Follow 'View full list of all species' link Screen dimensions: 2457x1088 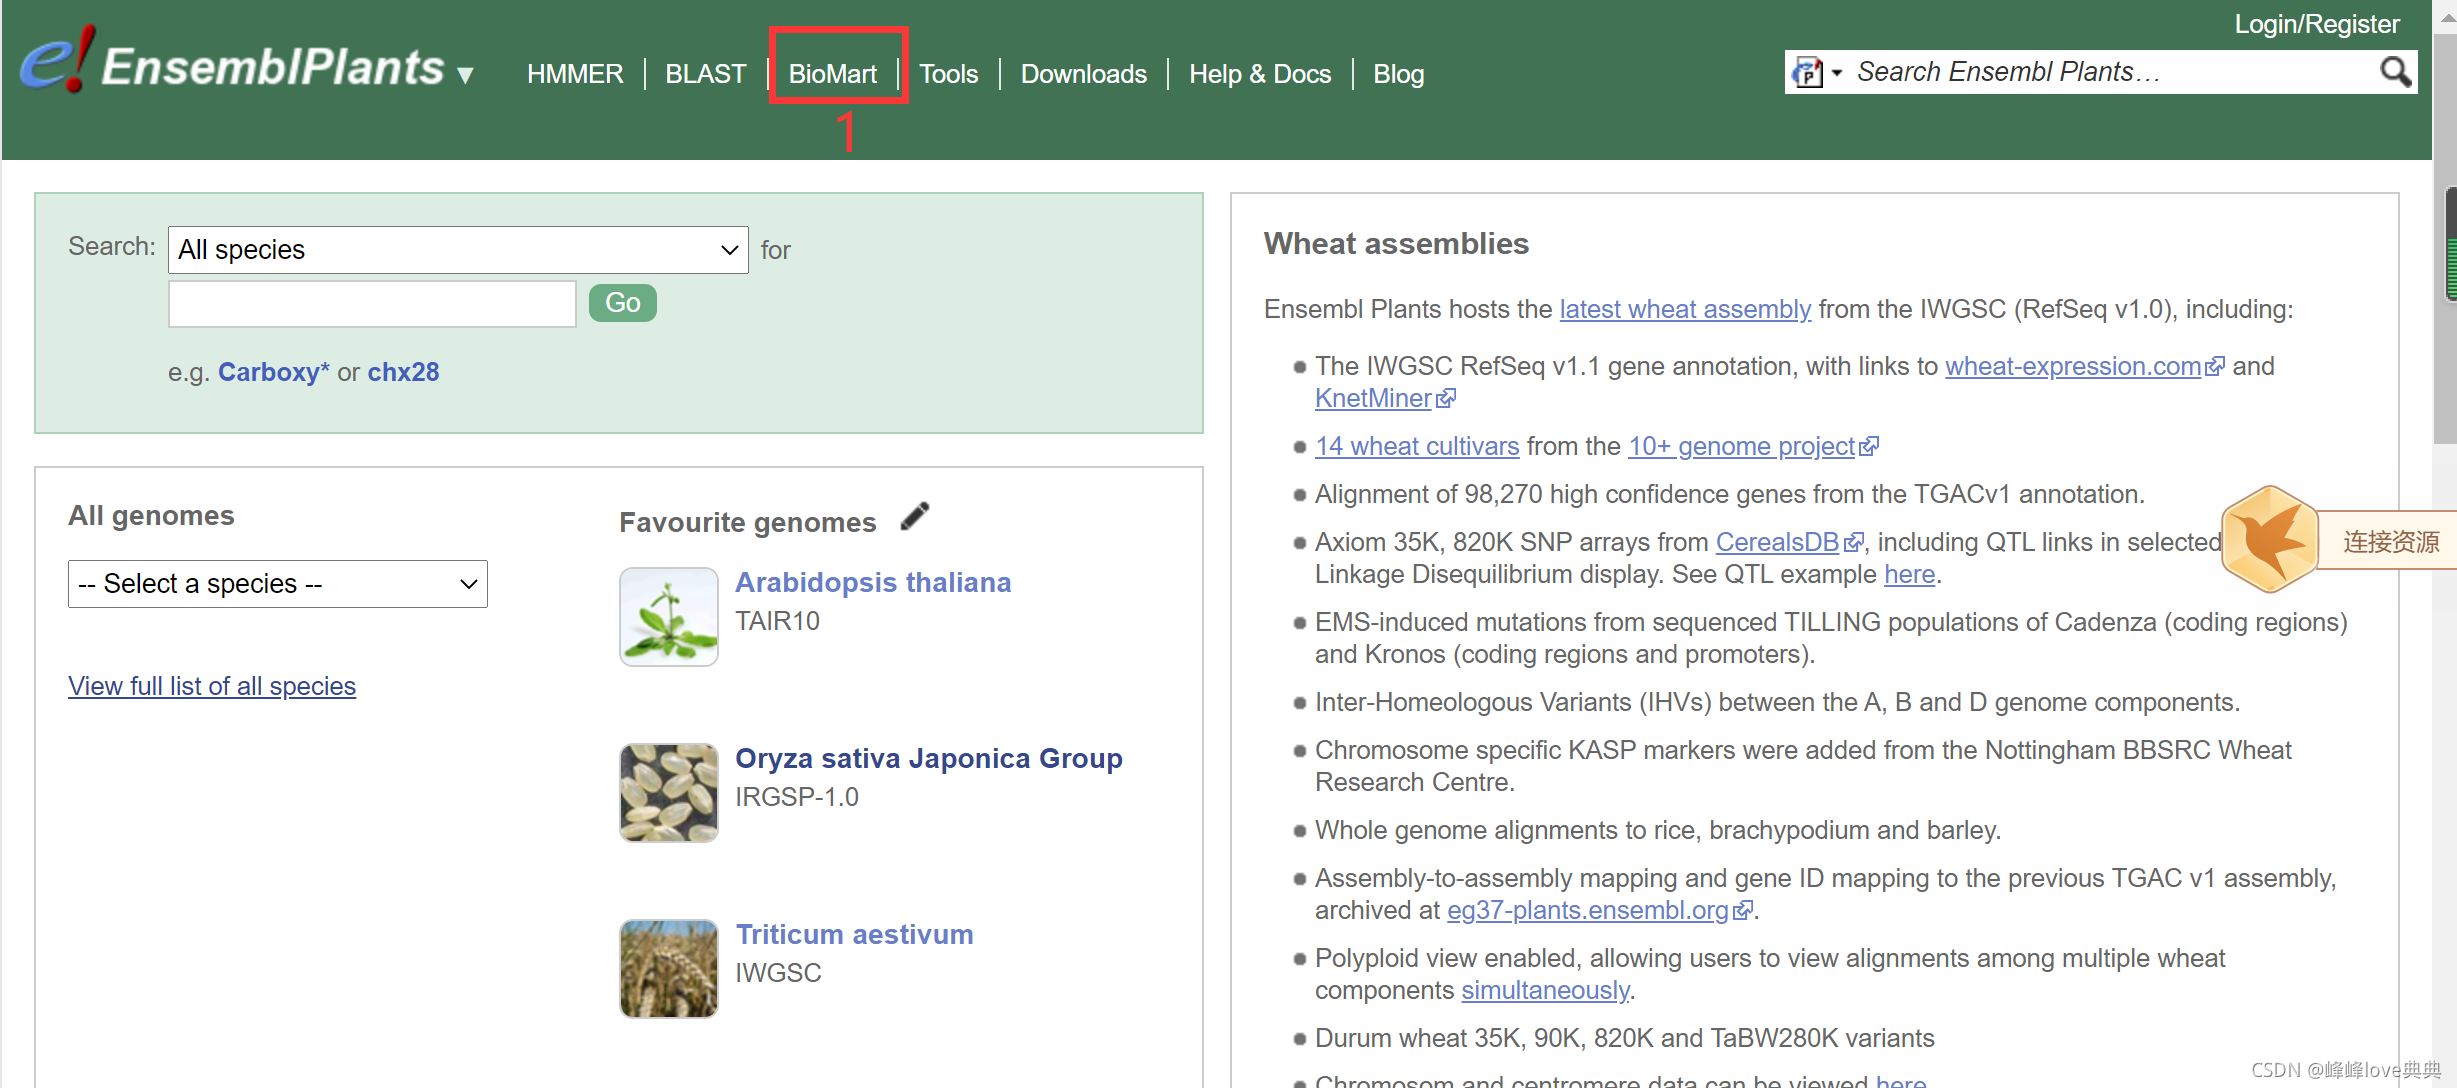coord(212,686)
